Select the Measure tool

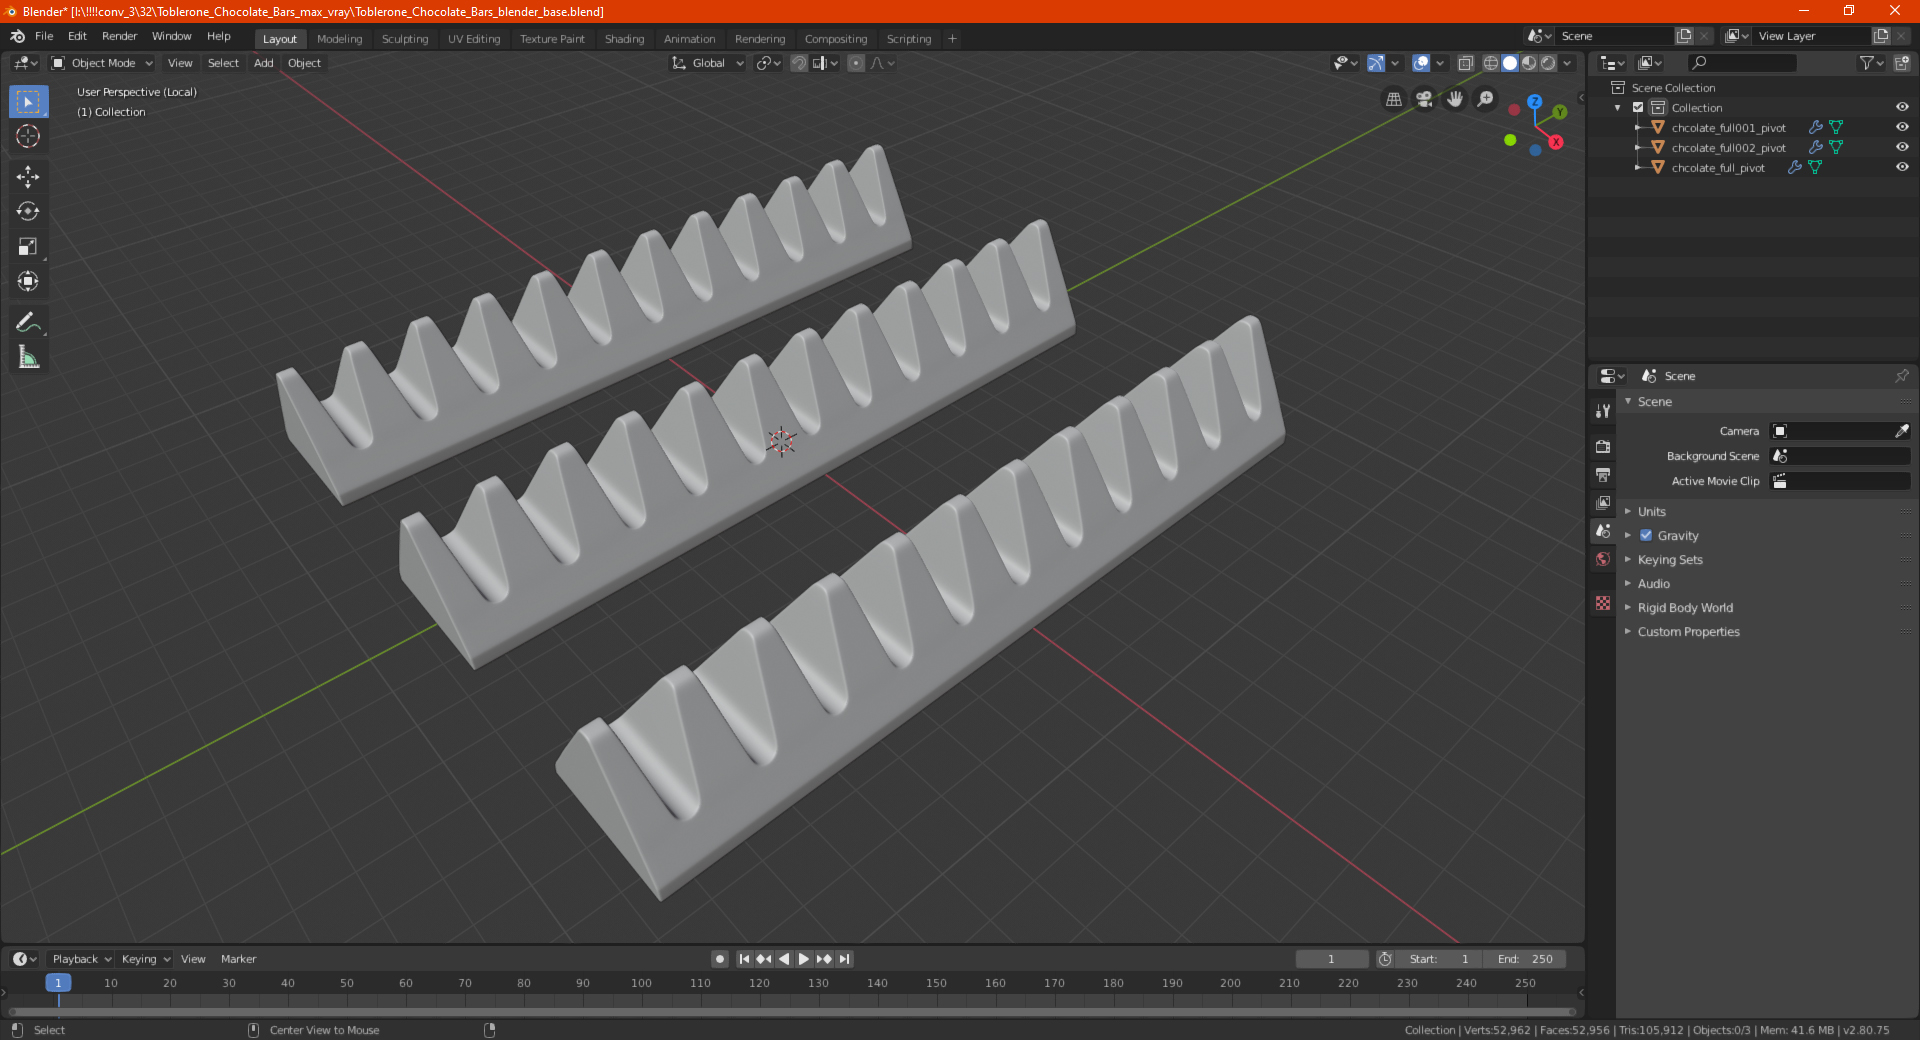[28, 357]
